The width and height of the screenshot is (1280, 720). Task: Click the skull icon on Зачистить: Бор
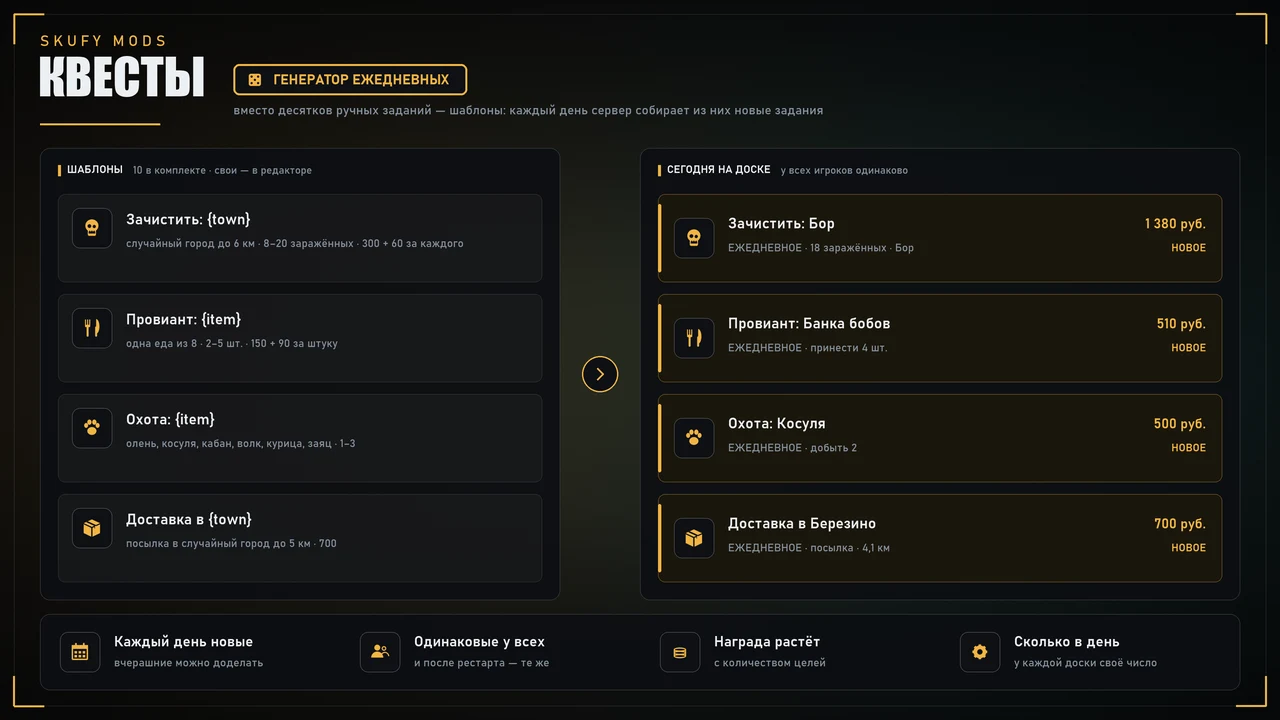click(694, 238)
